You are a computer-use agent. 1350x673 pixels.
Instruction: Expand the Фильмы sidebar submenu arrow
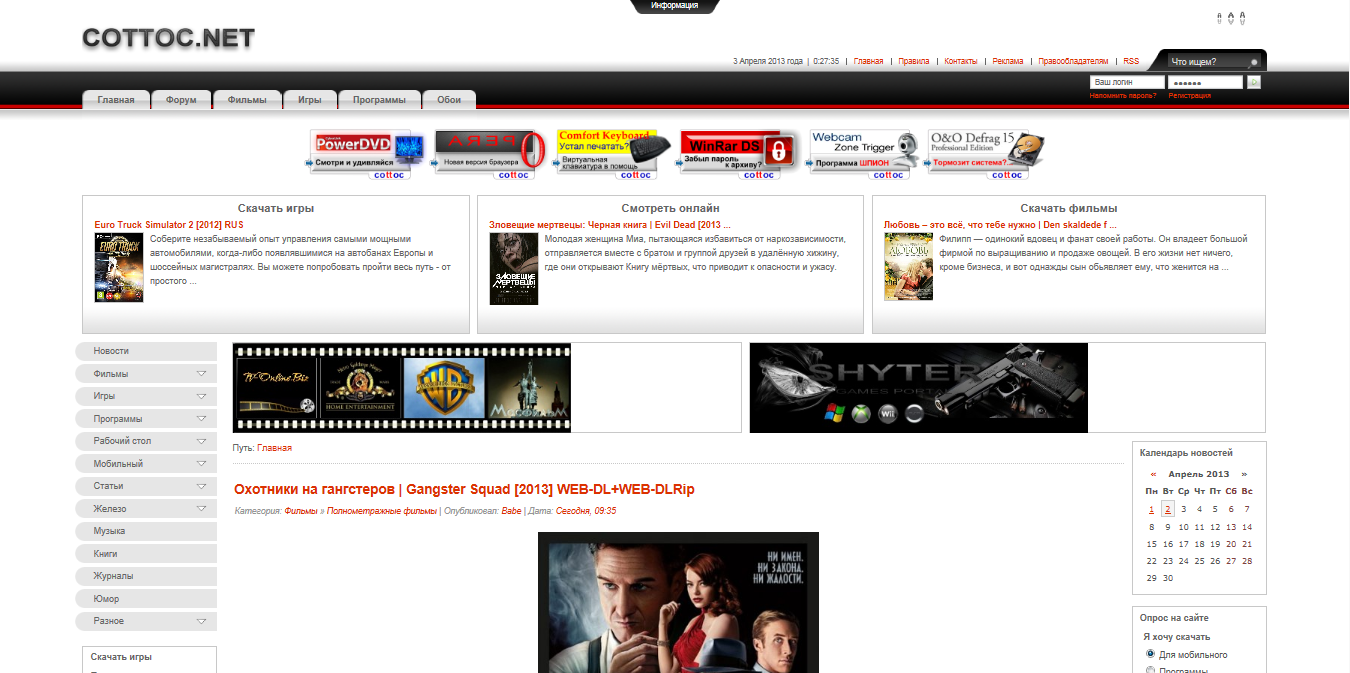[x=202, y=374]
